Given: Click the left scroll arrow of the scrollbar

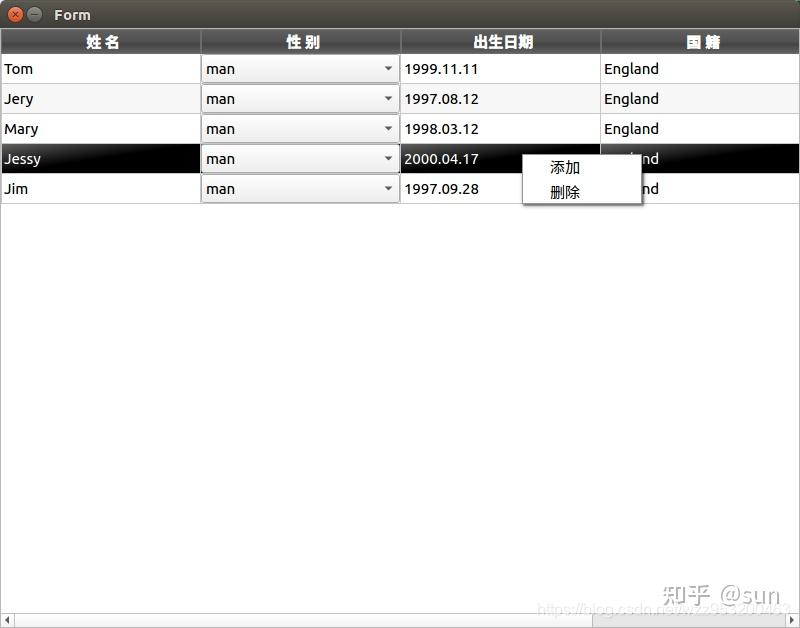Looking at the screenshot, I should coord(6,619).
